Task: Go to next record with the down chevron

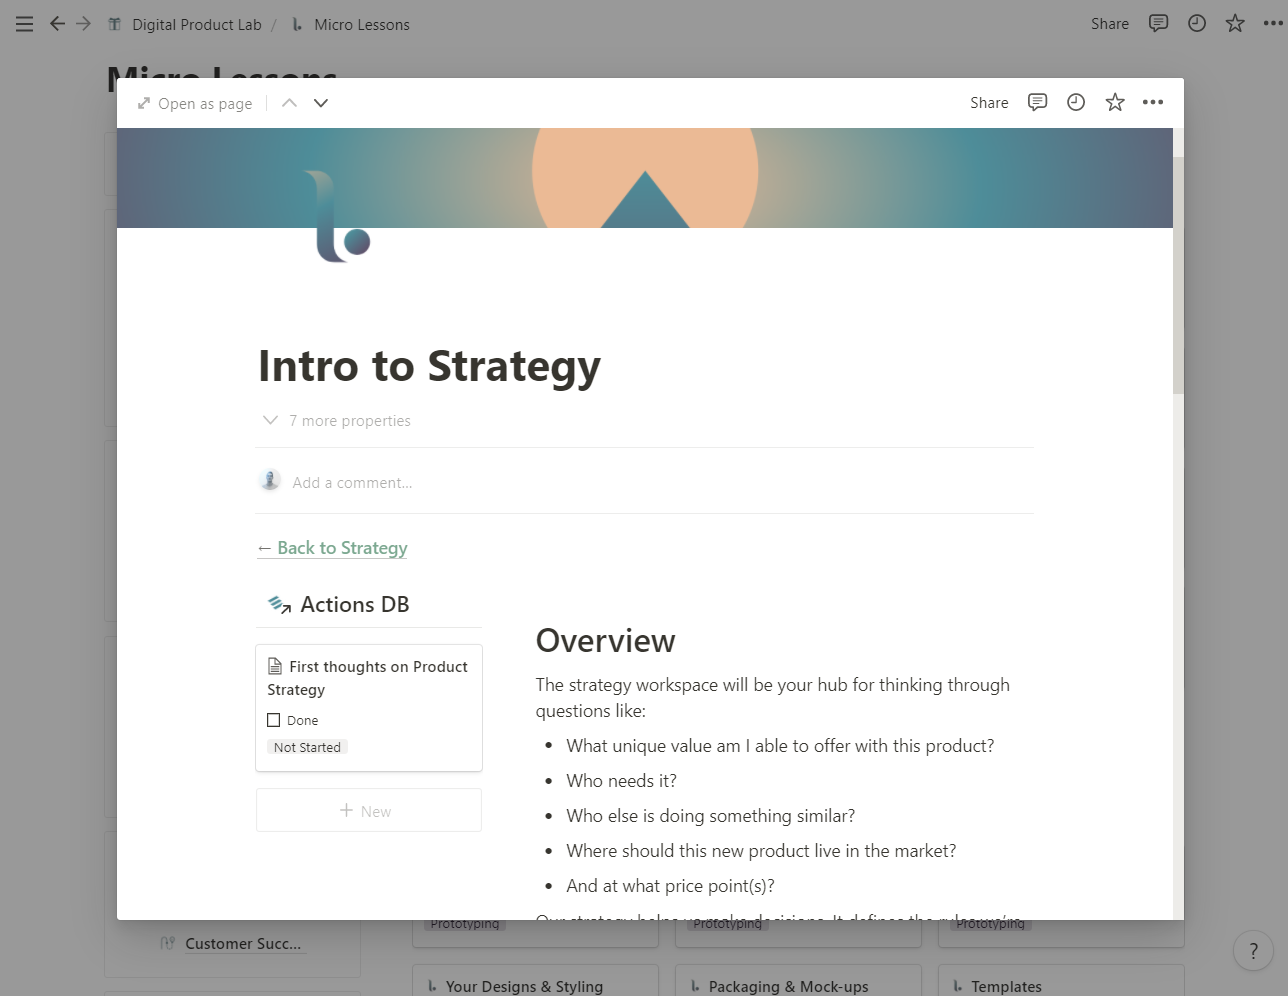Action: [x=320, y=102]
